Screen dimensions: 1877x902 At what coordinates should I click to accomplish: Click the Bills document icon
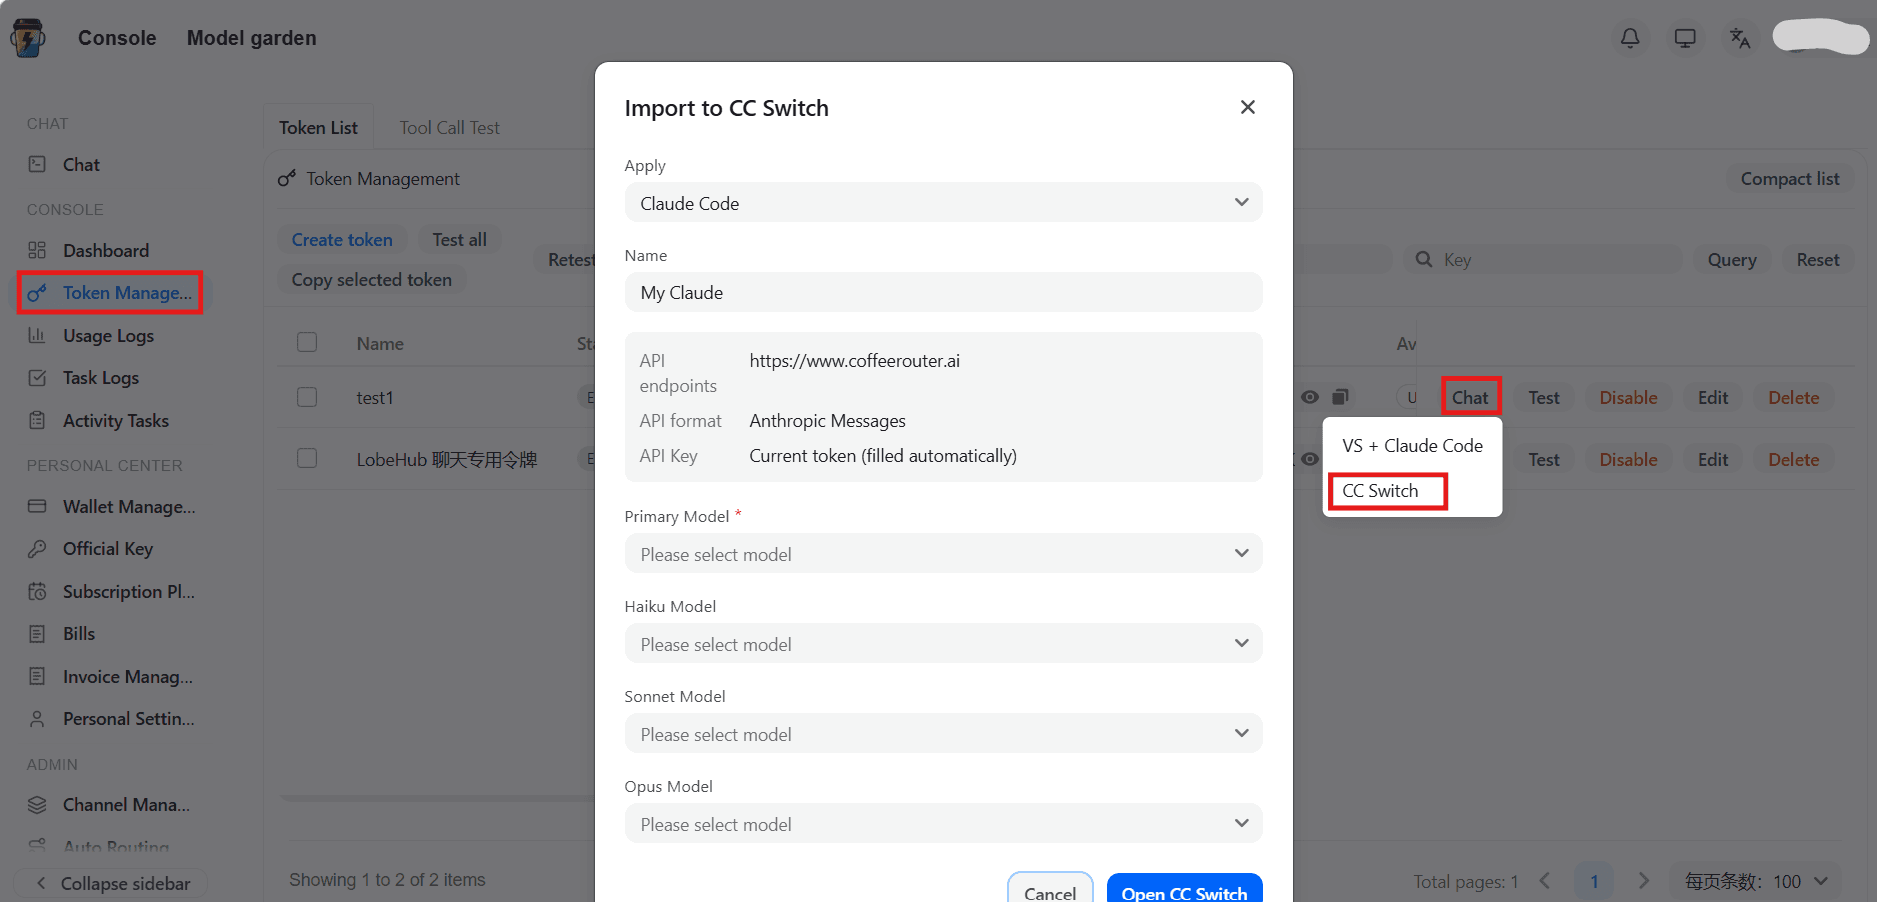[37, 633]
